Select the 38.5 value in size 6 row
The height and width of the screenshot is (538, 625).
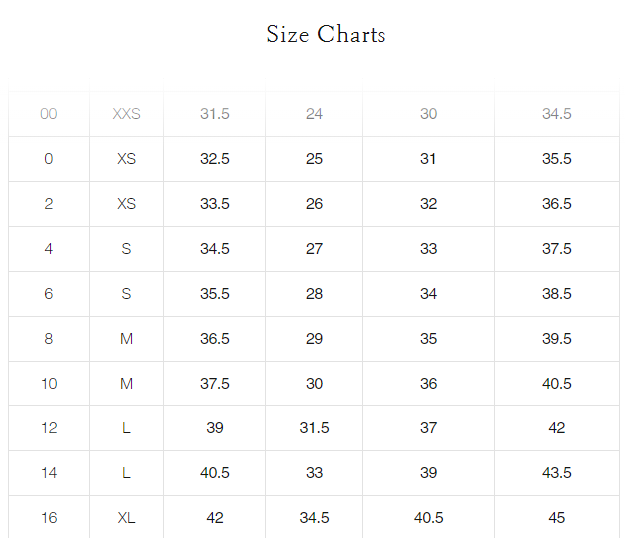[x=557, y=294]
